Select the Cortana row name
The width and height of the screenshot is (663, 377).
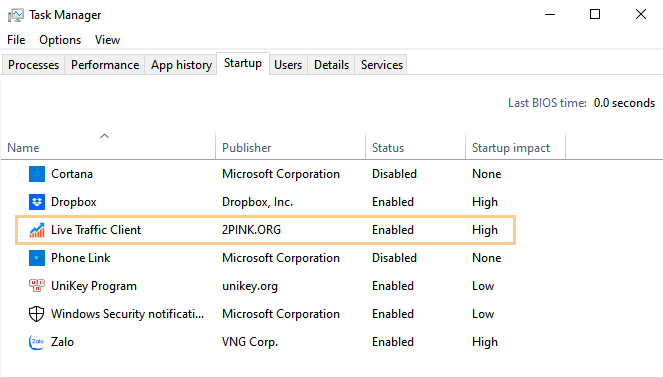(x=72, y=174)
